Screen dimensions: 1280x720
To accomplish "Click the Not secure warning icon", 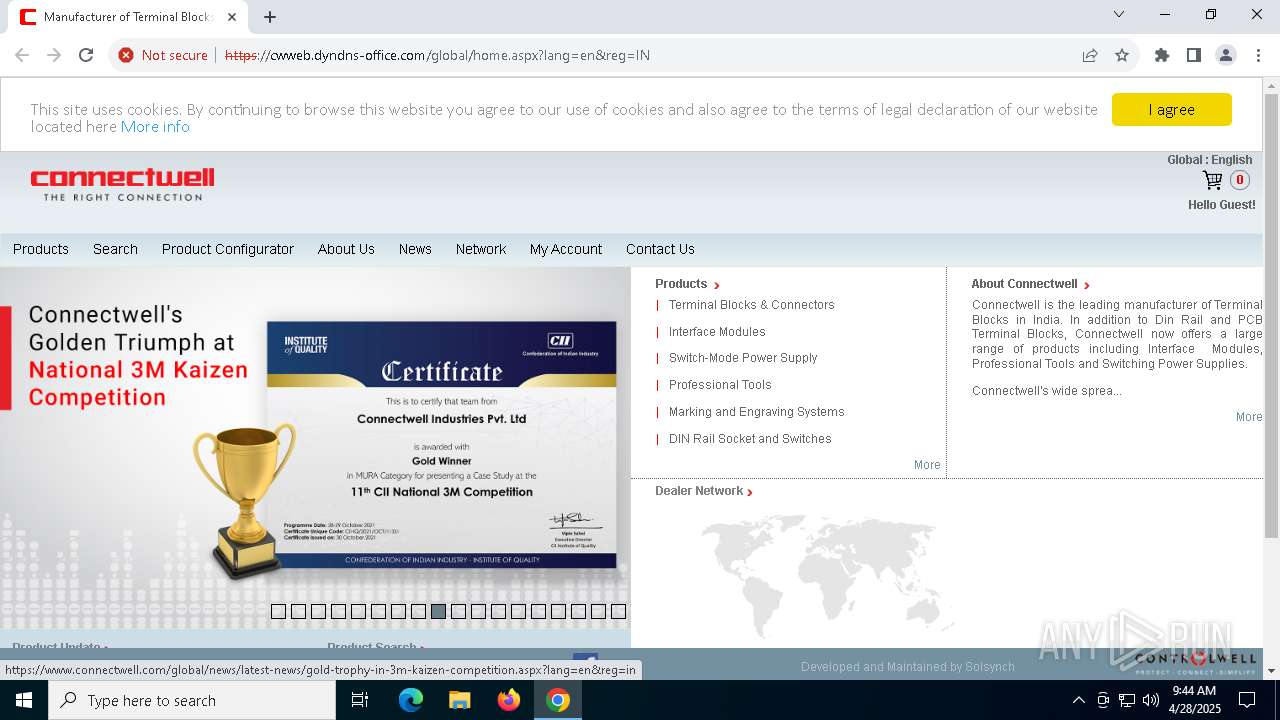I will pyautogui.click(x=126, y=55).
